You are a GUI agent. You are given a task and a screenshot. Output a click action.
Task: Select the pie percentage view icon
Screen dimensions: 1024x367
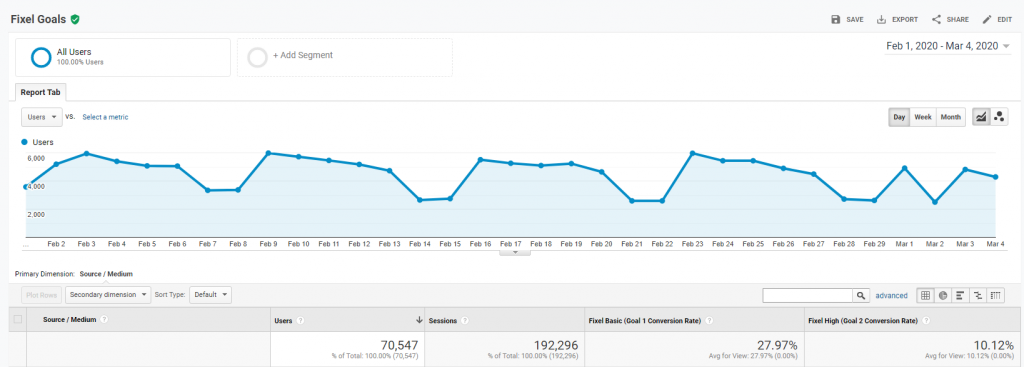(x=943, y=295)
